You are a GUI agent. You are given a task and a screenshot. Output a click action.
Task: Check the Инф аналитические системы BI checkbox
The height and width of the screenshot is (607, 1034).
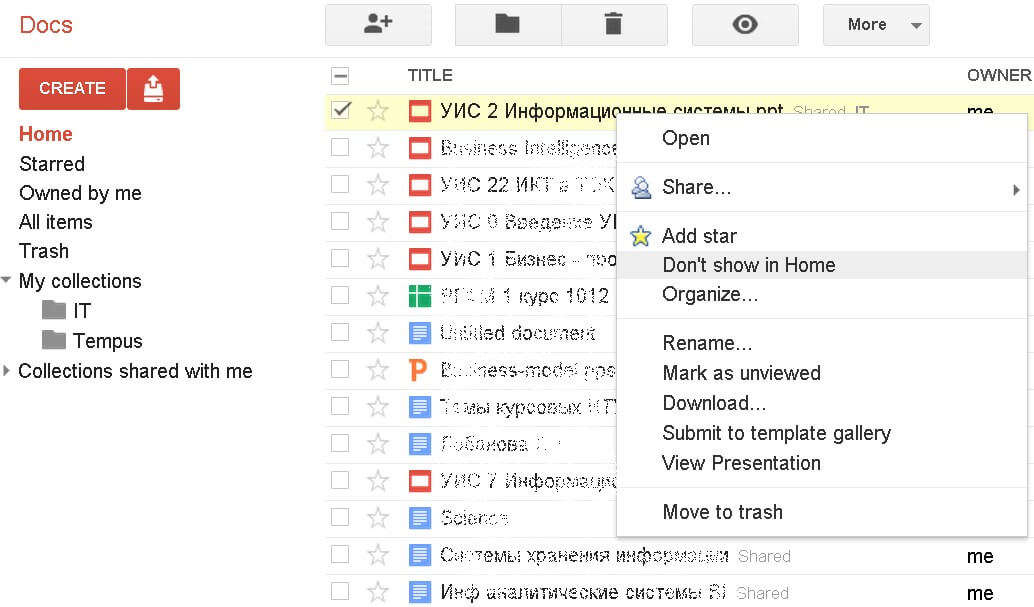[x=340, y=591]
